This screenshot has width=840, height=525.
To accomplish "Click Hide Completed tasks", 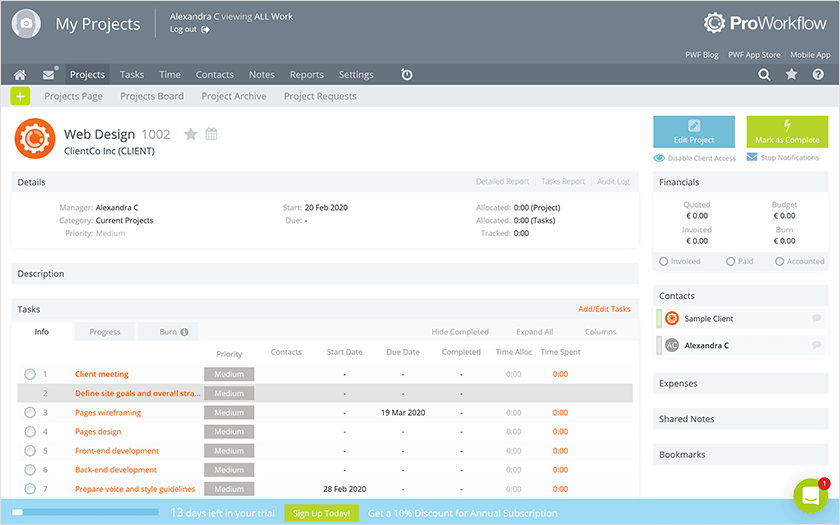I will 460,332.
